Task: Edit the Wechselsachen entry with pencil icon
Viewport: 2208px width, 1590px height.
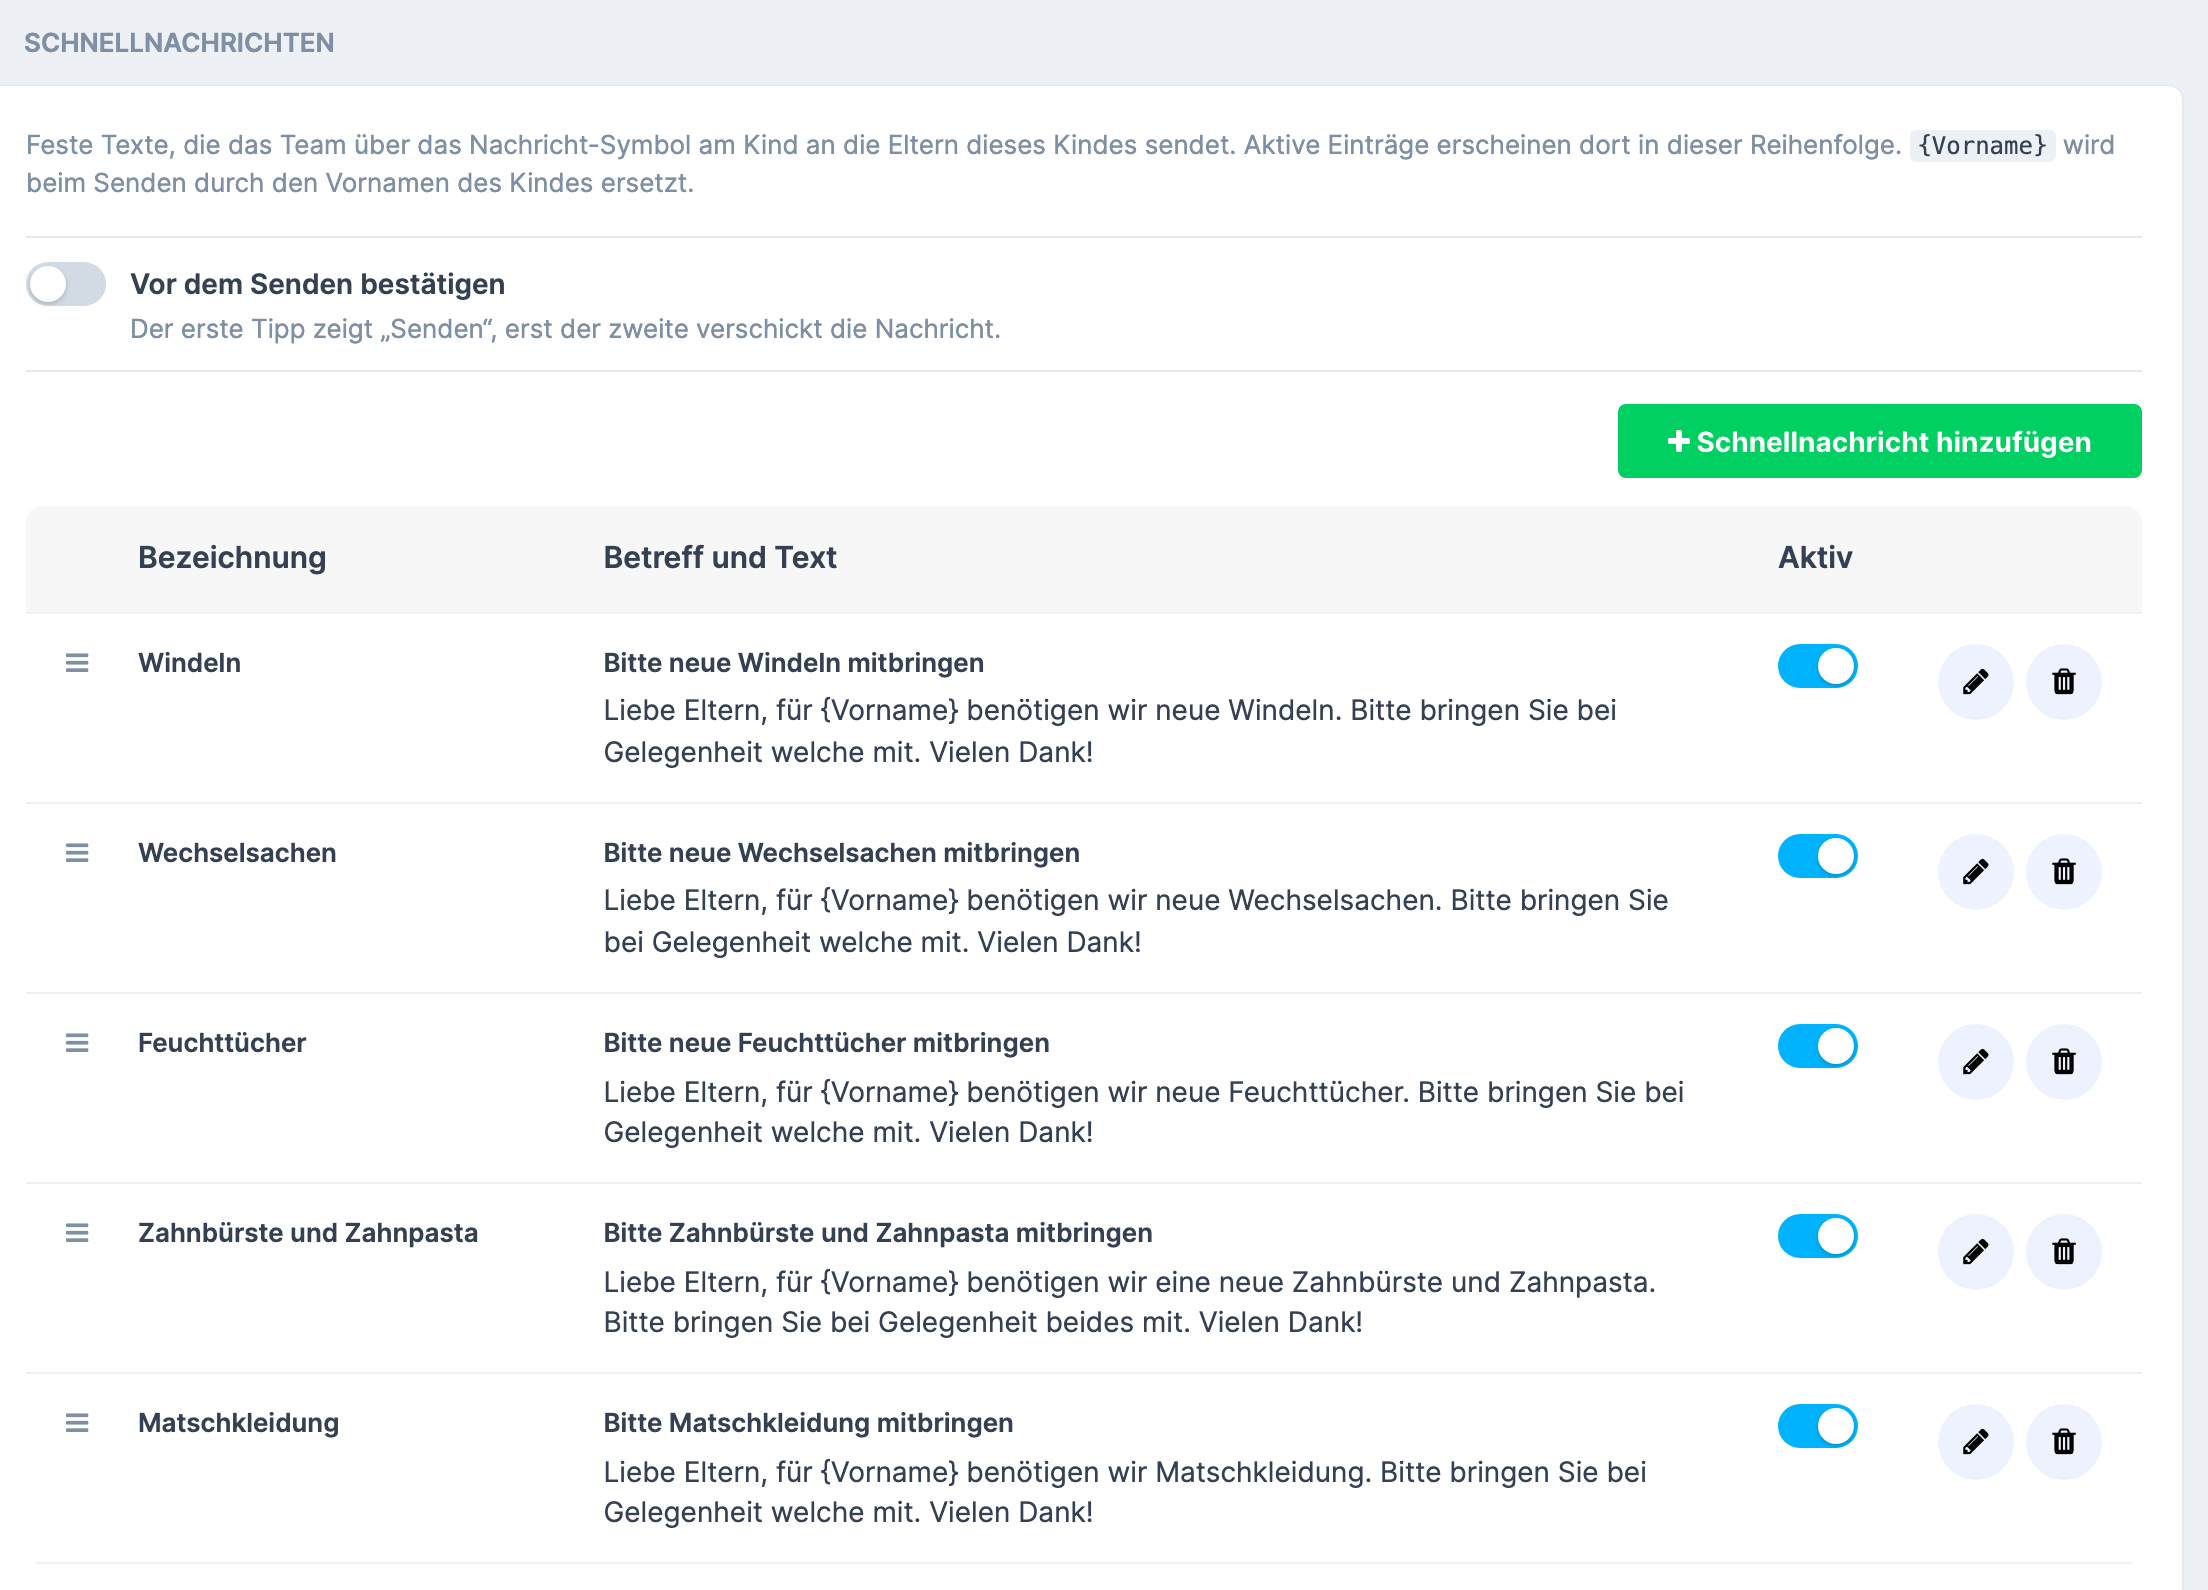Action: click(x=1975, y=872)
